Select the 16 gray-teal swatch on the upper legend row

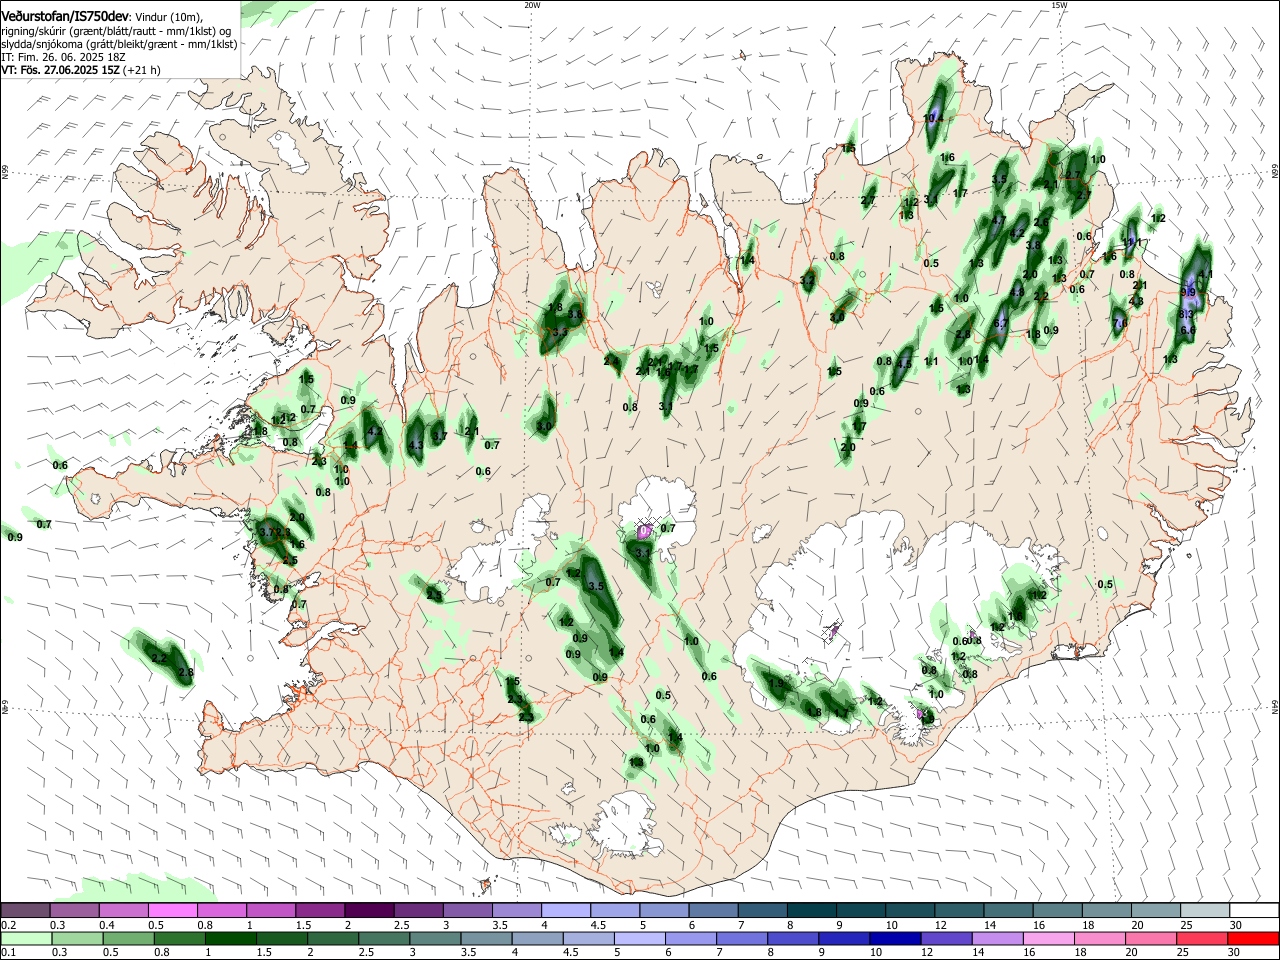pos(1058,911)
